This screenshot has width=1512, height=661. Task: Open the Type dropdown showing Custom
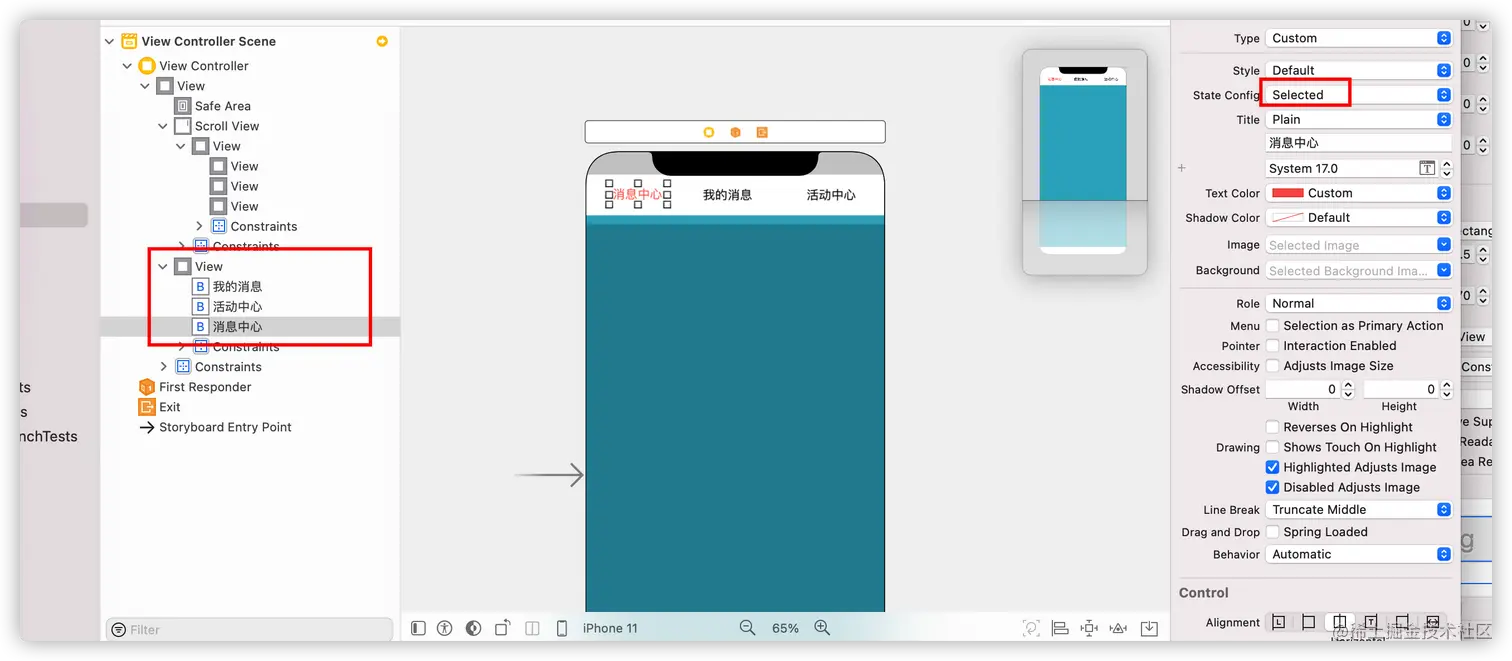(x=1358, y=38)
